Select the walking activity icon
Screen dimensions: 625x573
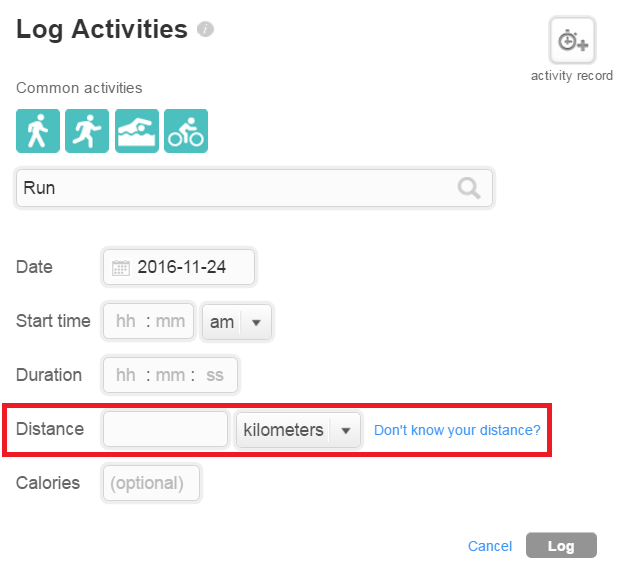click(38, 131)
